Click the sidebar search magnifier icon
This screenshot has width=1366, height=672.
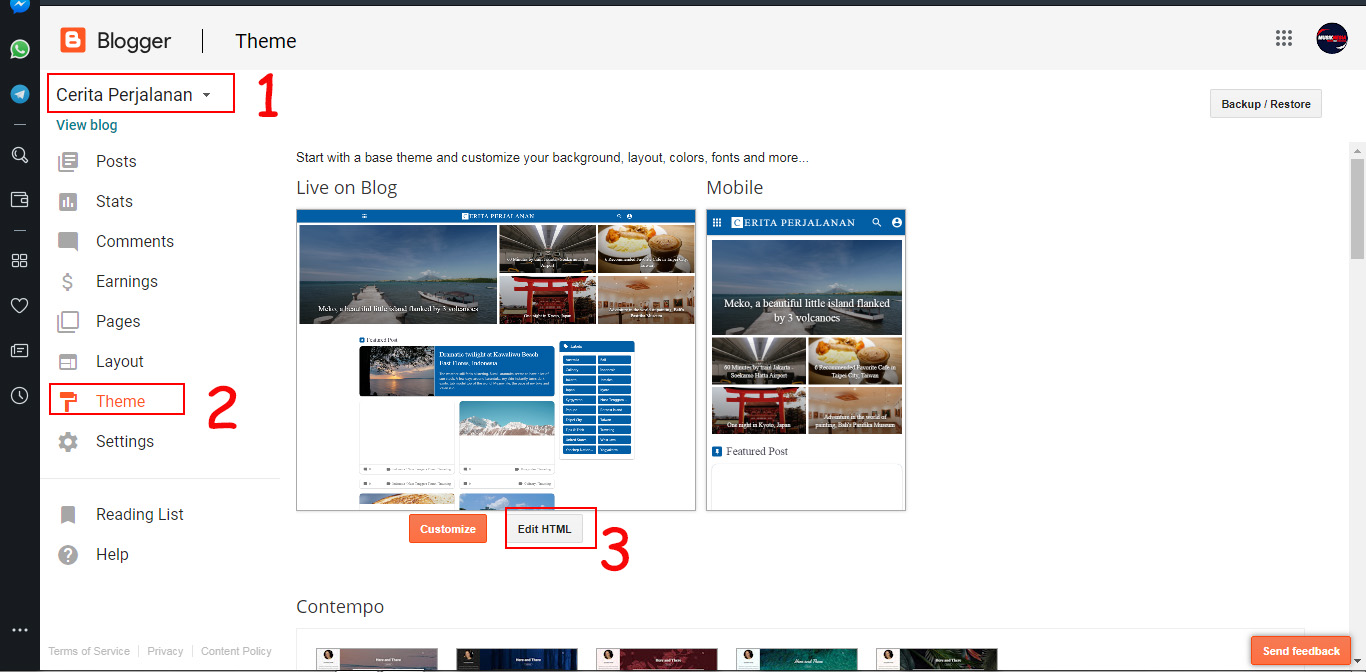click(19, 155)
